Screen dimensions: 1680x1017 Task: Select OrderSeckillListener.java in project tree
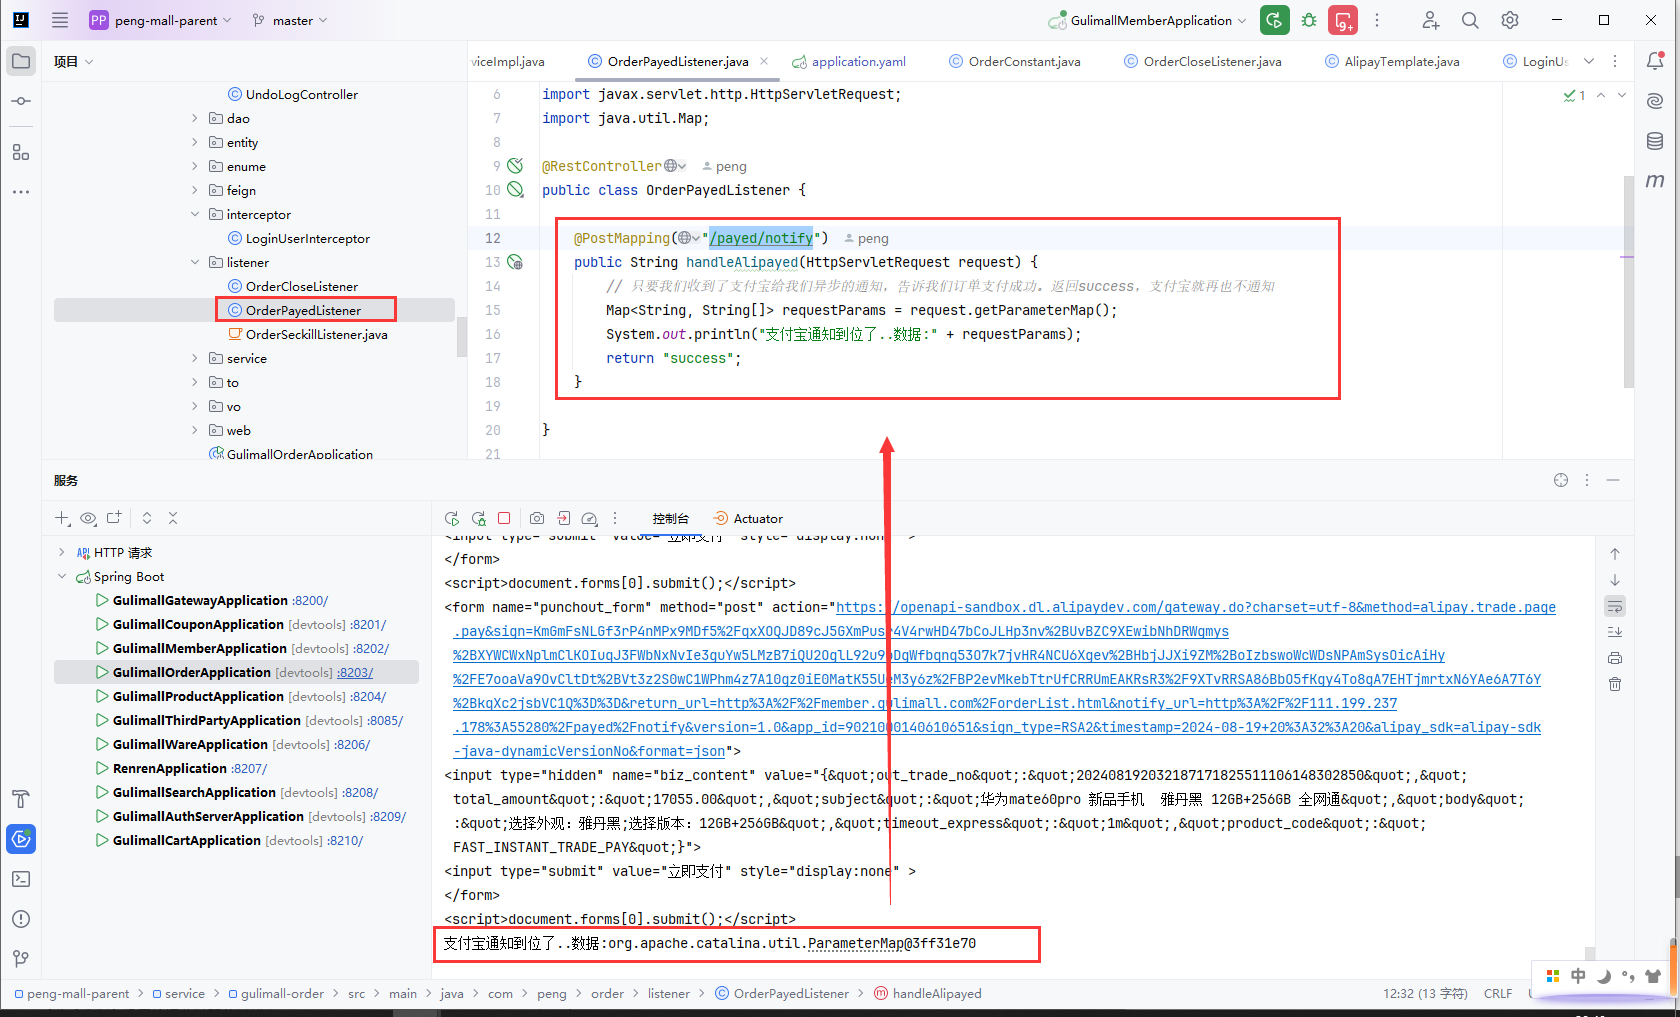pos(316,334)
